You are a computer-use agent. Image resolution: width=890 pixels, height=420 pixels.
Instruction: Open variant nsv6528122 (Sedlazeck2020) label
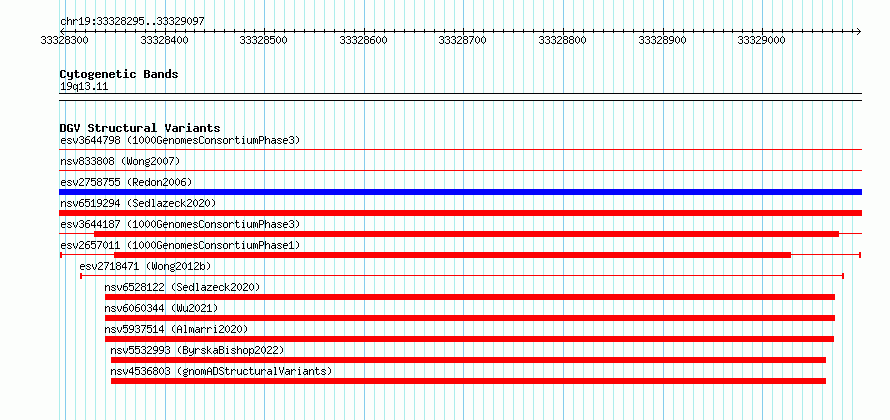click(x=182, y=287)
